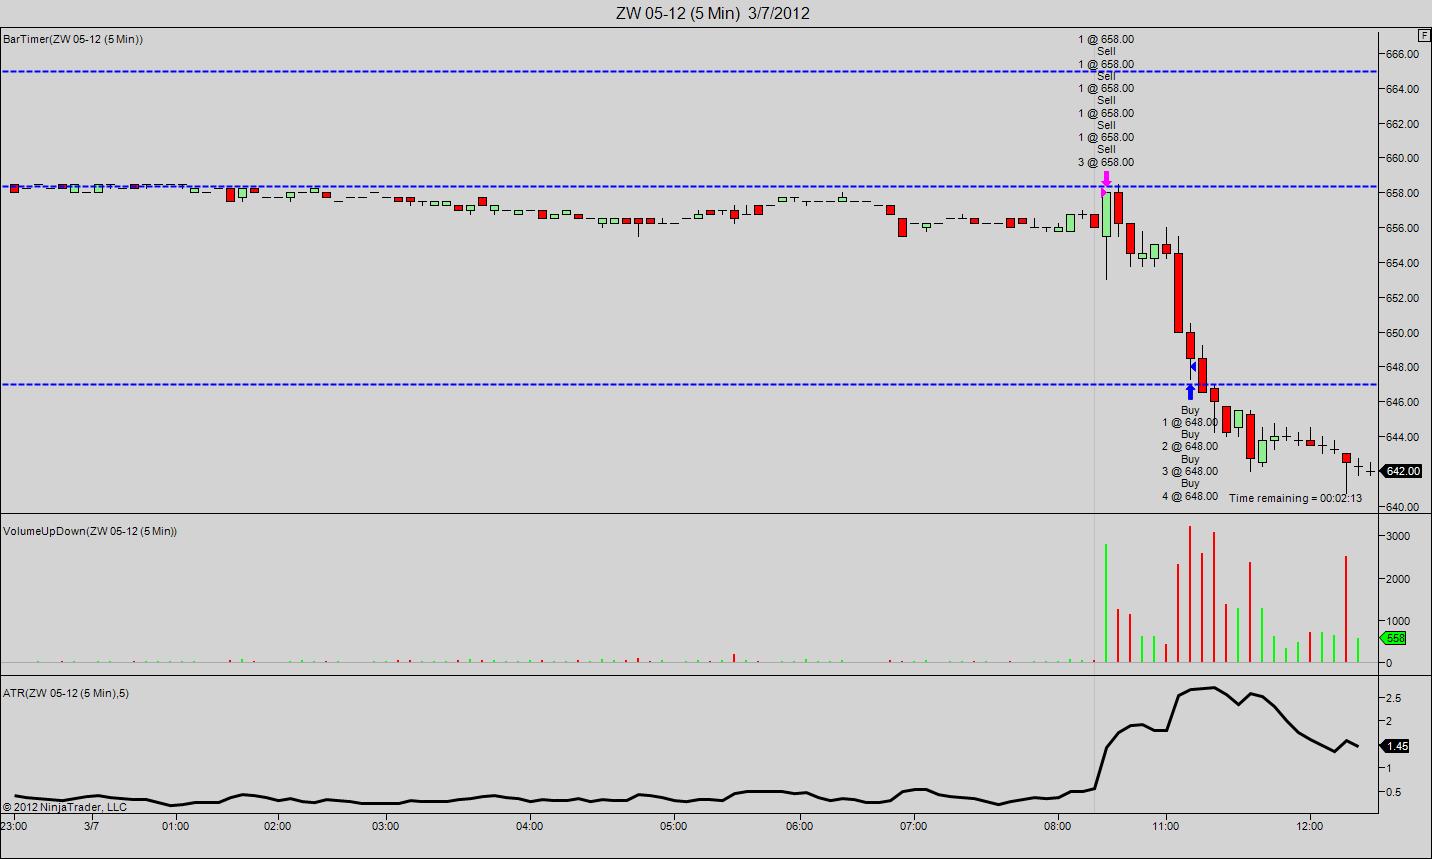Click the 3 @ 658.00 sell label
The image size is (1432, 859).
(1106, 162)
